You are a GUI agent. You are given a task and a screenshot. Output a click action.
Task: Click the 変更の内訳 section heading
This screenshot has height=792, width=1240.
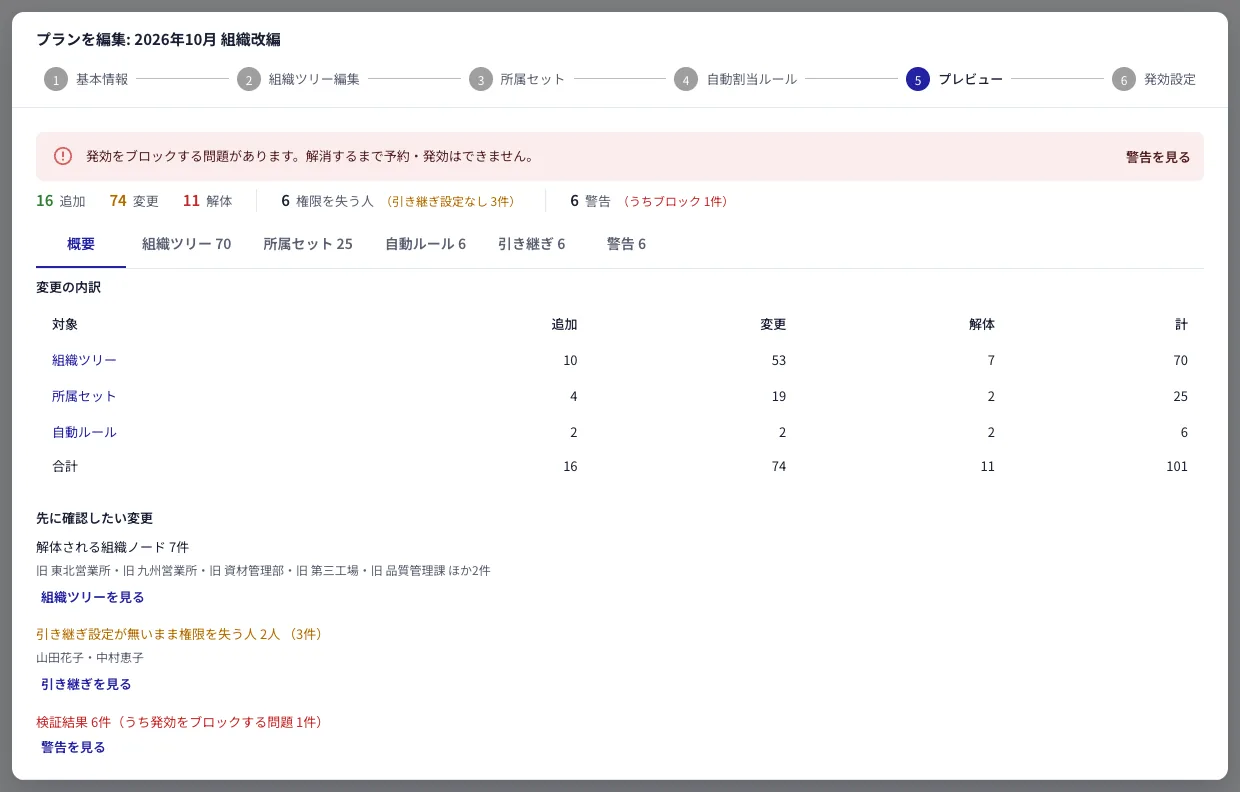(68, 287)
